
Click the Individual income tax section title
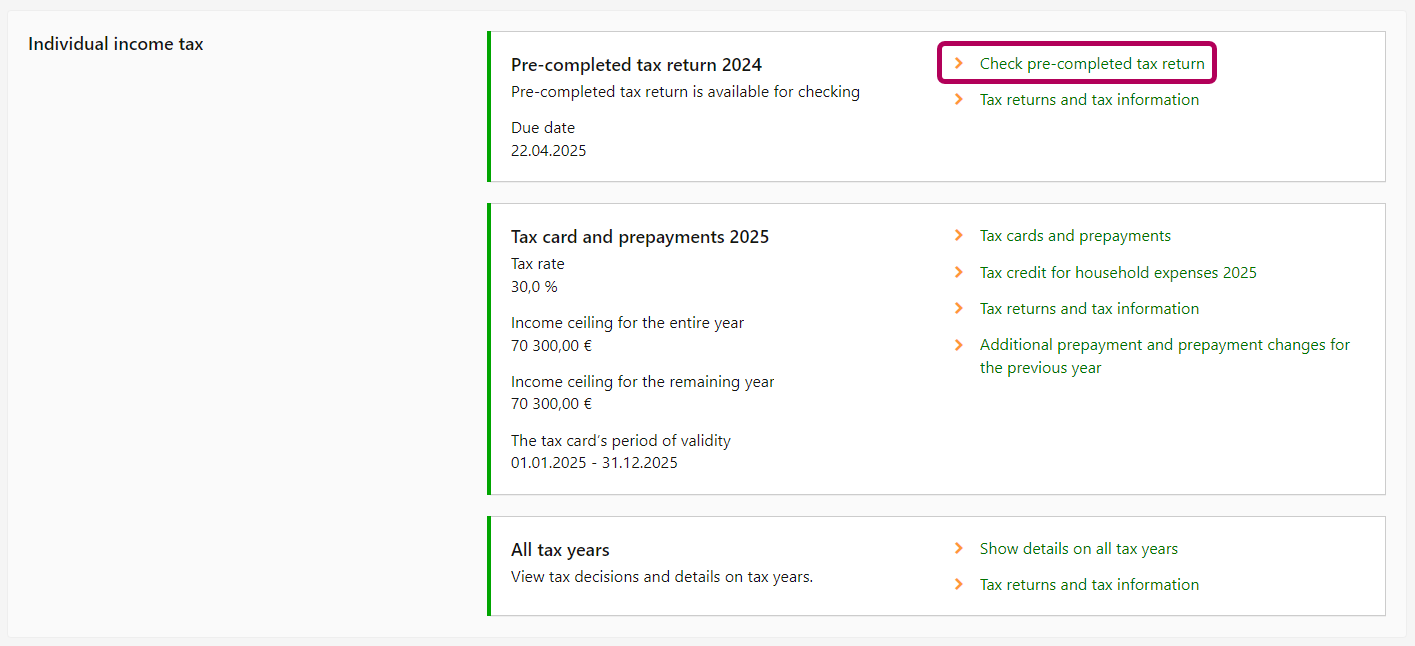pyautogui.click(x=116, y=44)
